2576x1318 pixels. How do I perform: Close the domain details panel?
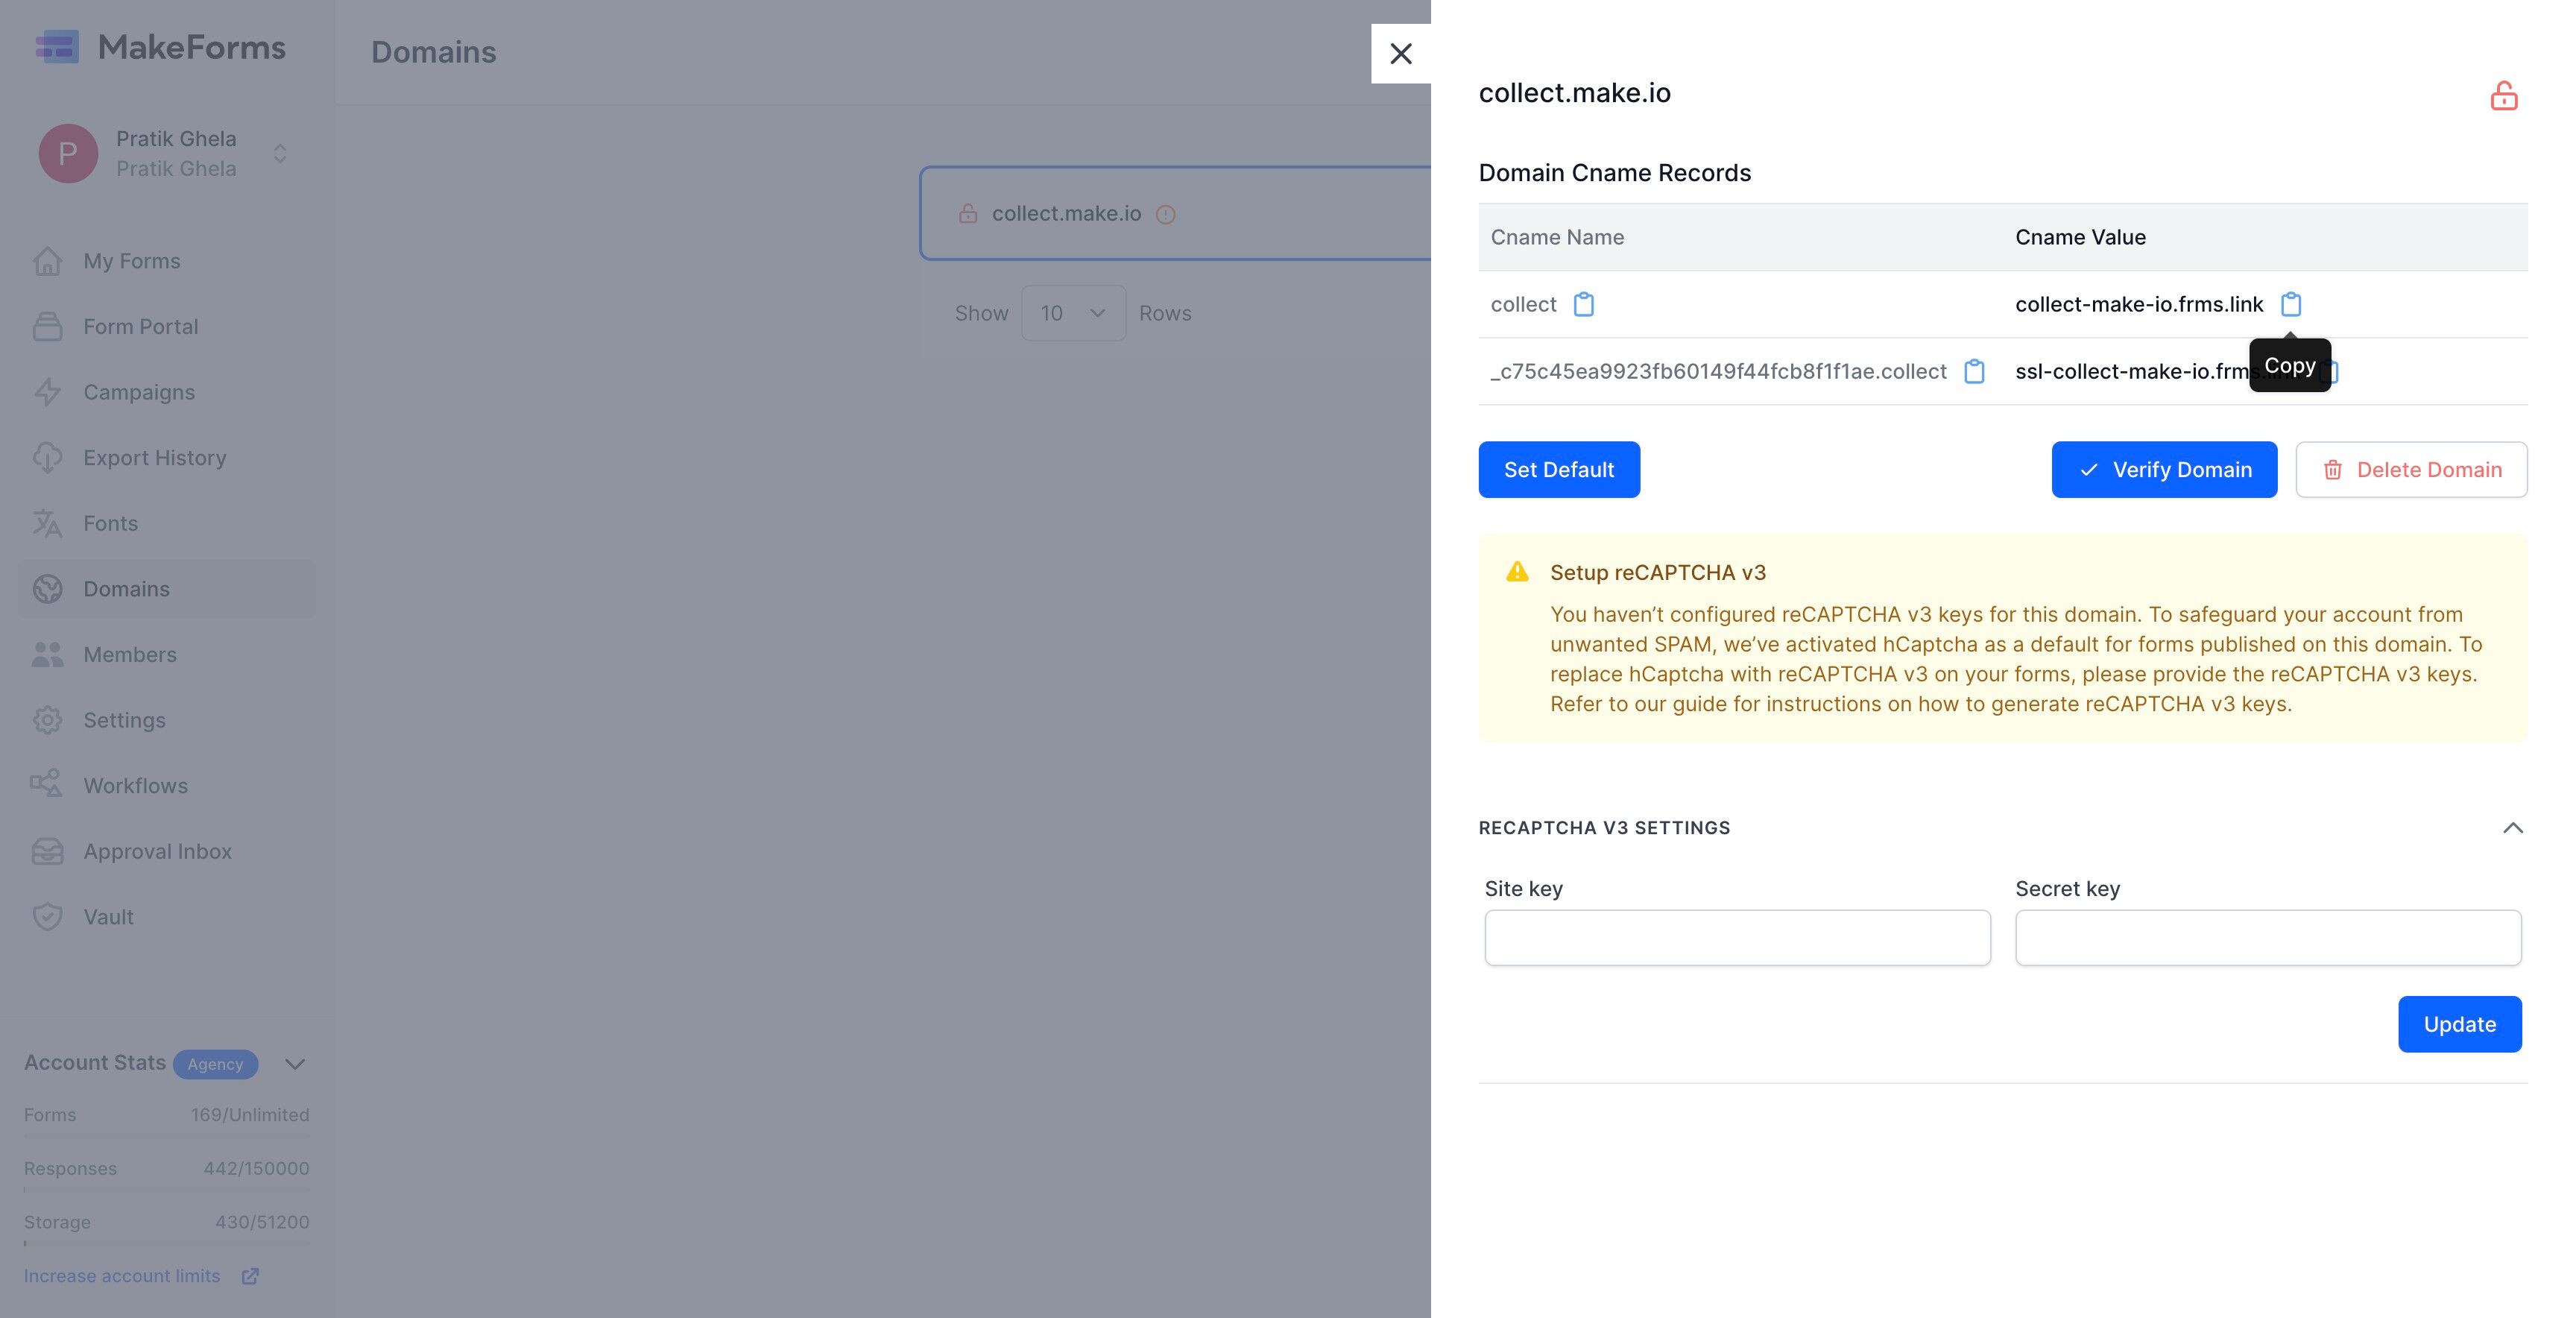(1400, 53)
